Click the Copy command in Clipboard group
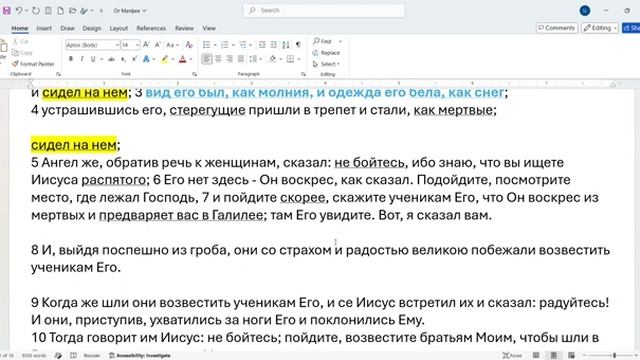The height and width of the screenshot is (360, 640). (x=22, y=53)
